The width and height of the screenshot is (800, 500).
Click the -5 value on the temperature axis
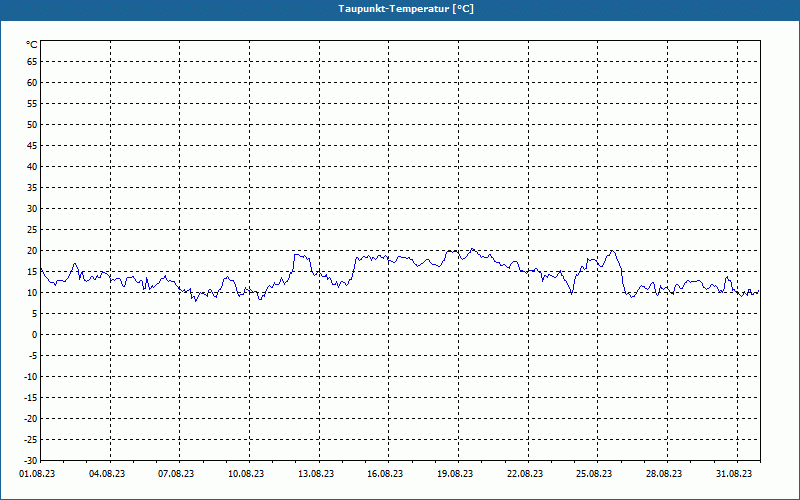click(x=33, y=356)
